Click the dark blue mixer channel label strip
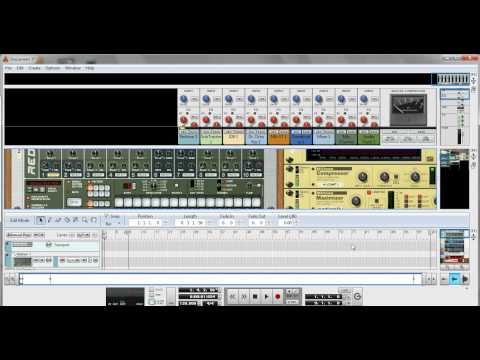 (301, 137)
